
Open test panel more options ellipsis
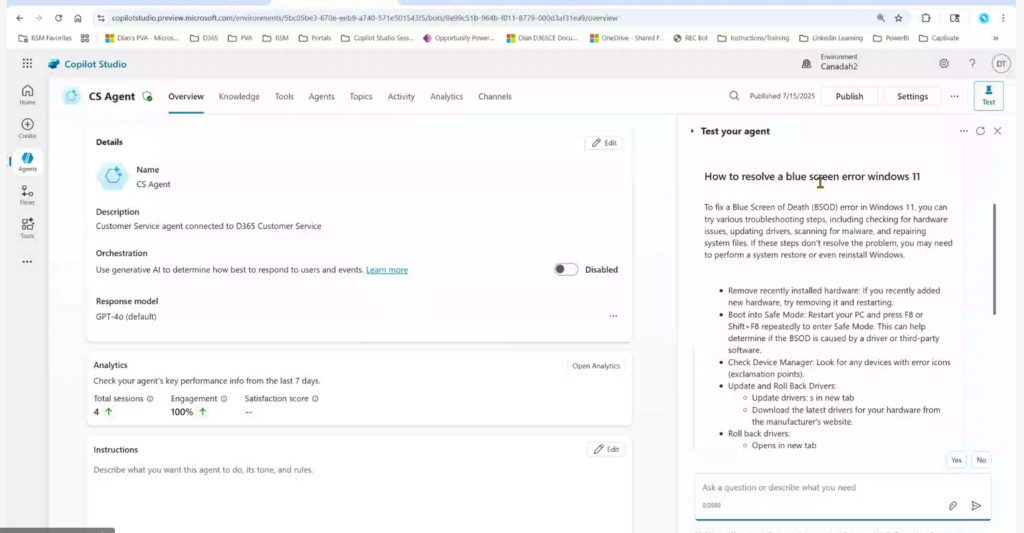pos(963,131)
